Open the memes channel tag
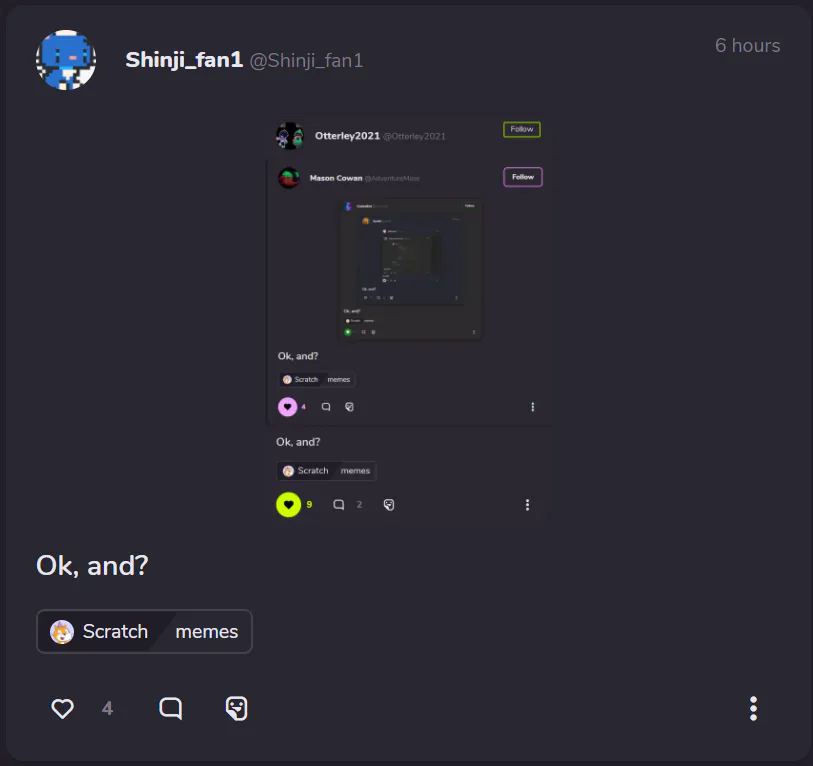Image resolution: width=813 pixels, height=766 pixels. [x=206, y=632]
